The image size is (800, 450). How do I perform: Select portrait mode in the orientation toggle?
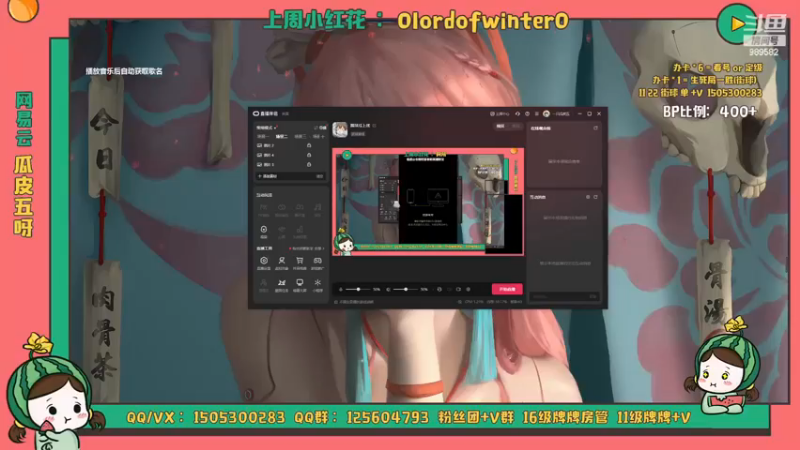(x=515, y=126)
